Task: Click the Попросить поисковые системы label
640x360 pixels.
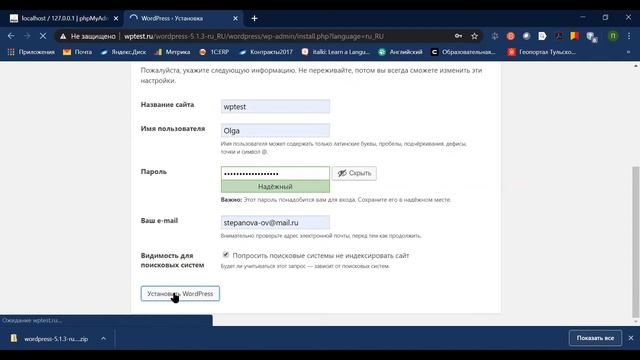Action: [320, 256]
